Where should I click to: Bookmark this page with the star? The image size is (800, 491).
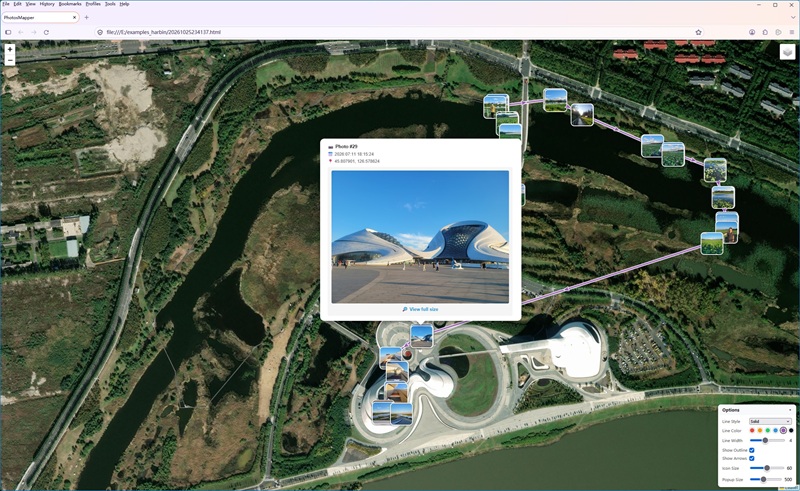(698, 32)
